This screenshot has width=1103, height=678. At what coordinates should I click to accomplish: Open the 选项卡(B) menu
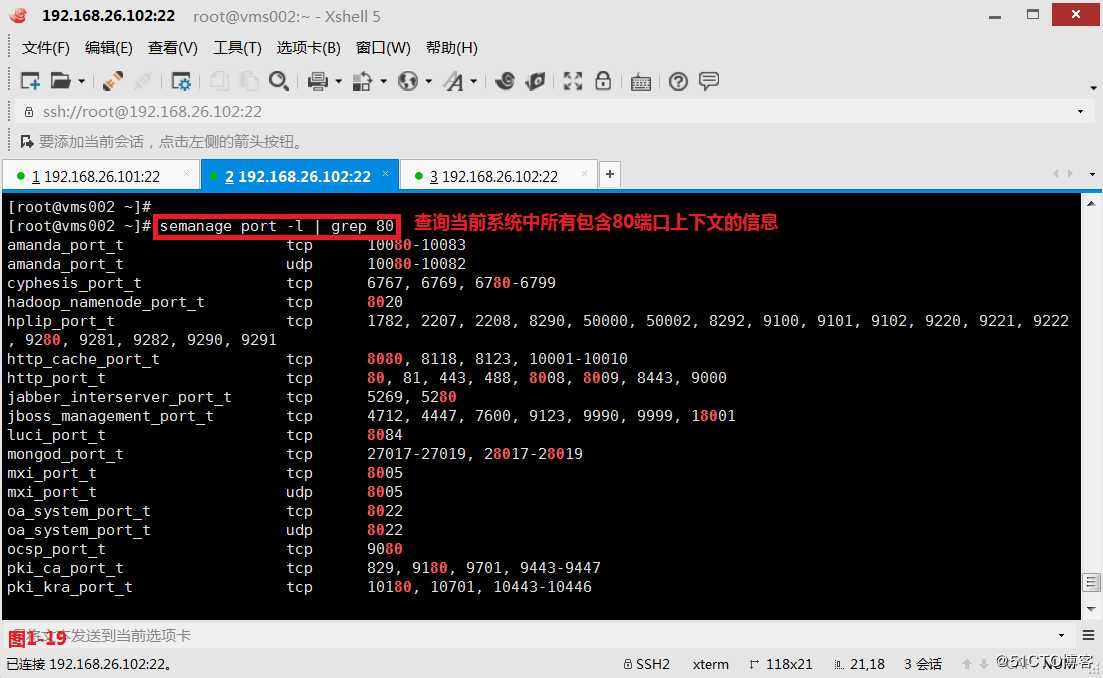tap(308, 48)
